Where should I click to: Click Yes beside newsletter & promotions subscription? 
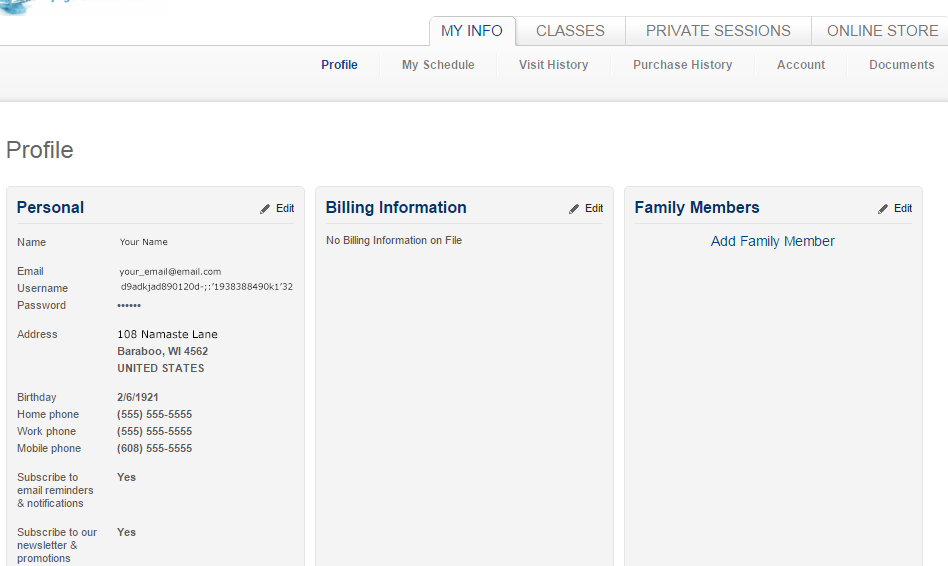click(x=126, y=532)
